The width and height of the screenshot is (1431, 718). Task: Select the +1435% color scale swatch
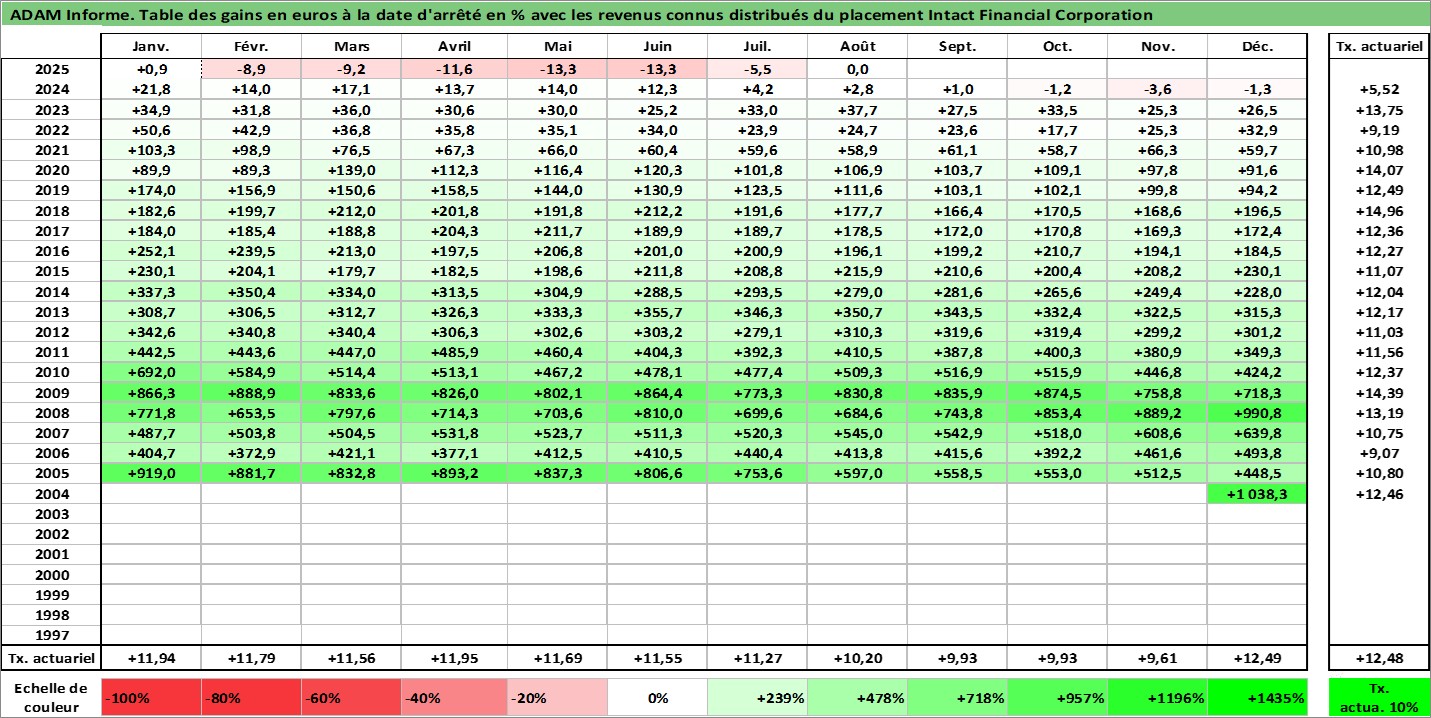point(1257,697)
